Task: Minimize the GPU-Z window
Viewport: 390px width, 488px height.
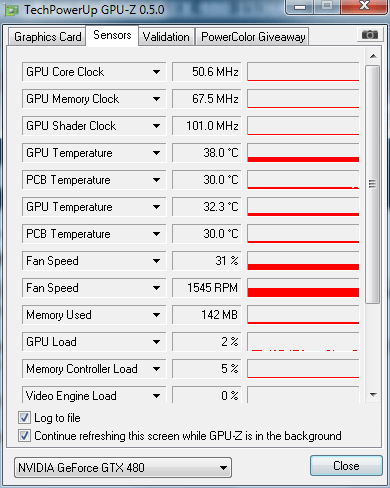Action: tap(300, 7)
